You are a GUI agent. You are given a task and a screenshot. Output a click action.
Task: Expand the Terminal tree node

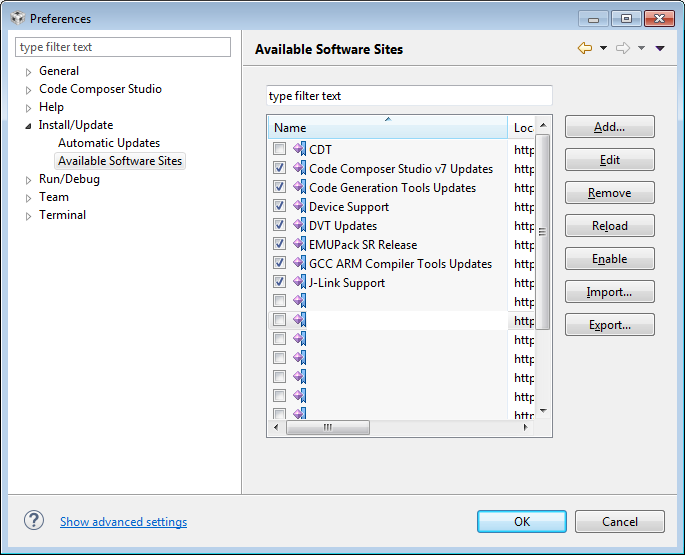point(28,216)
